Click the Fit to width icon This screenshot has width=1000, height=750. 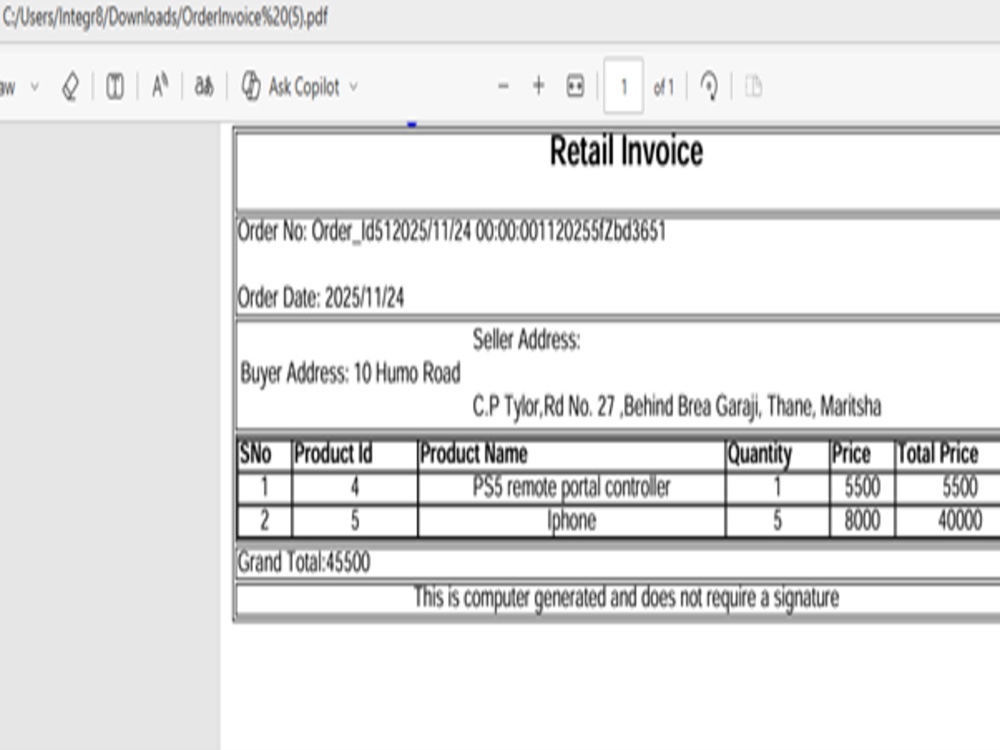(x=575, y=86)
